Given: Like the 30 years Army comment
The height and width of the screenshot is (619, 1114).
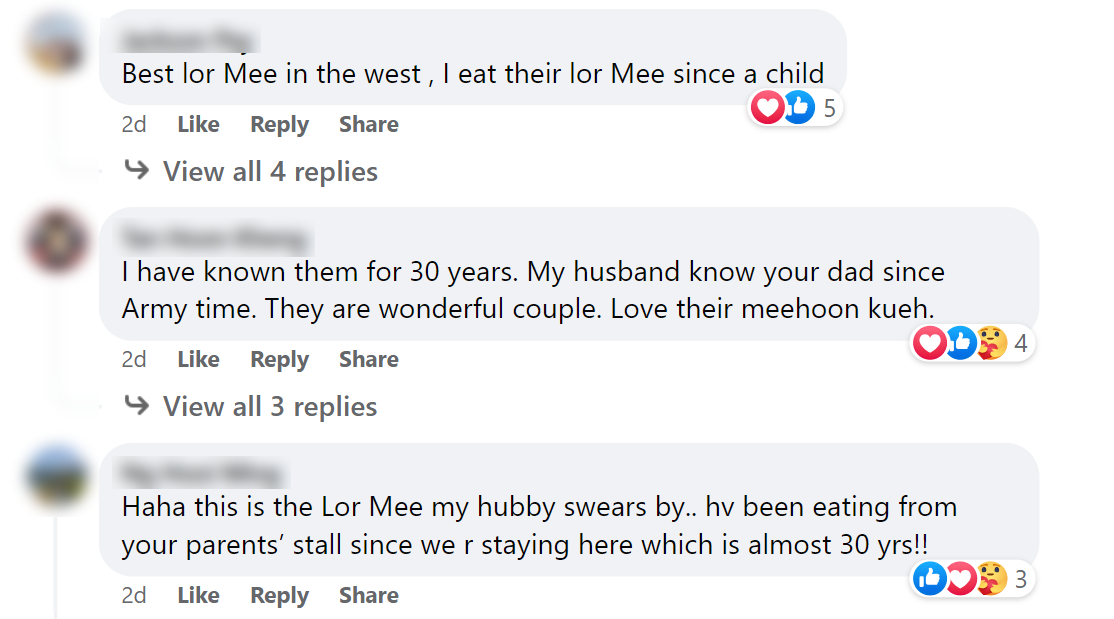Looking at the screenshot, I should click(198, 360).
